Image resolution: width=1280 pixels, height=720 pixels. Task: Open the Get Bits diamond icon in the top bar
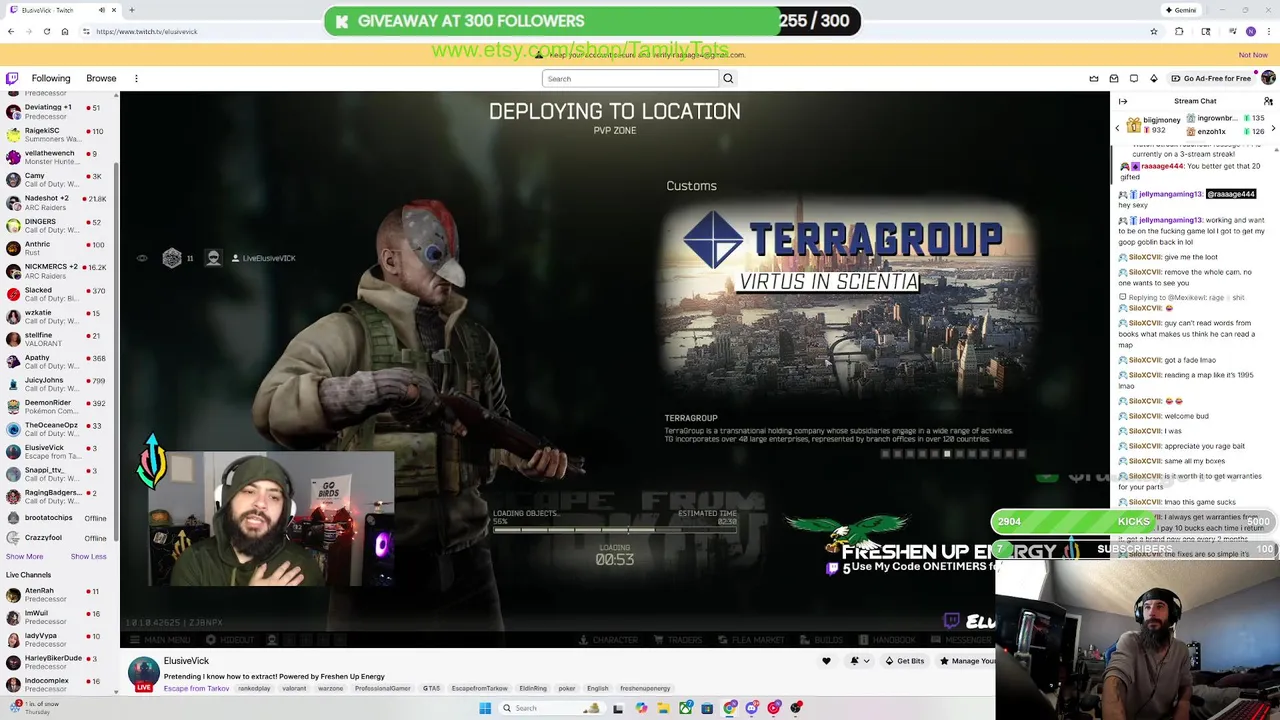(x=1153, y=78)
